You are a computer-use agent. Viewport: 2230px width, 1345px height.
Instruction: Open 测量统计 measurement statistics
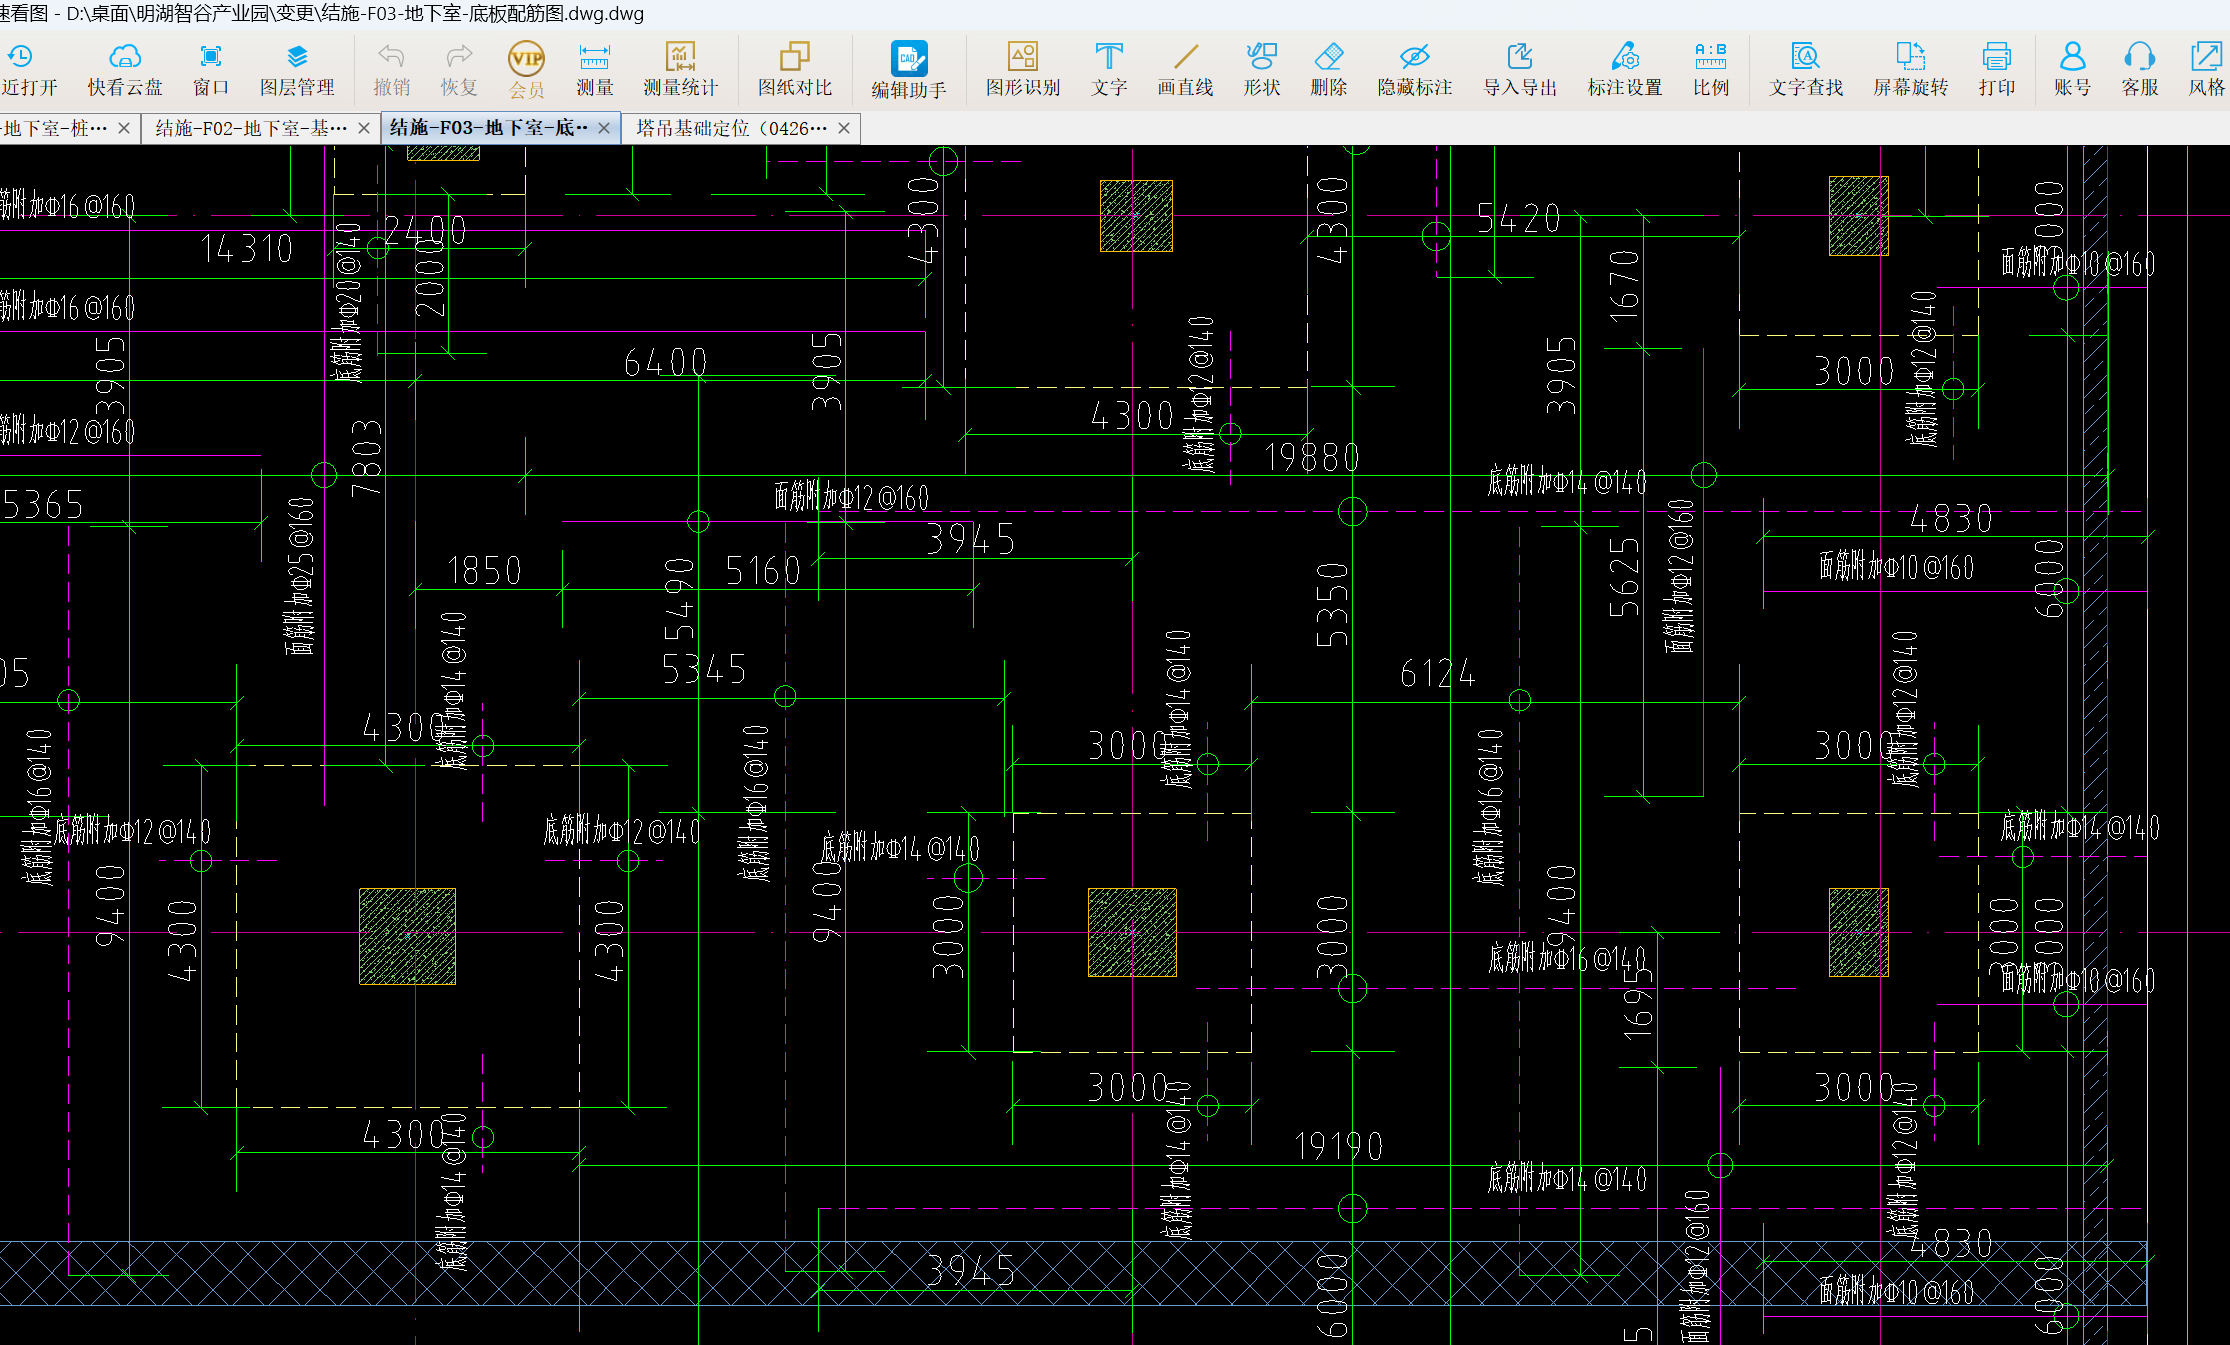[680, 70]
